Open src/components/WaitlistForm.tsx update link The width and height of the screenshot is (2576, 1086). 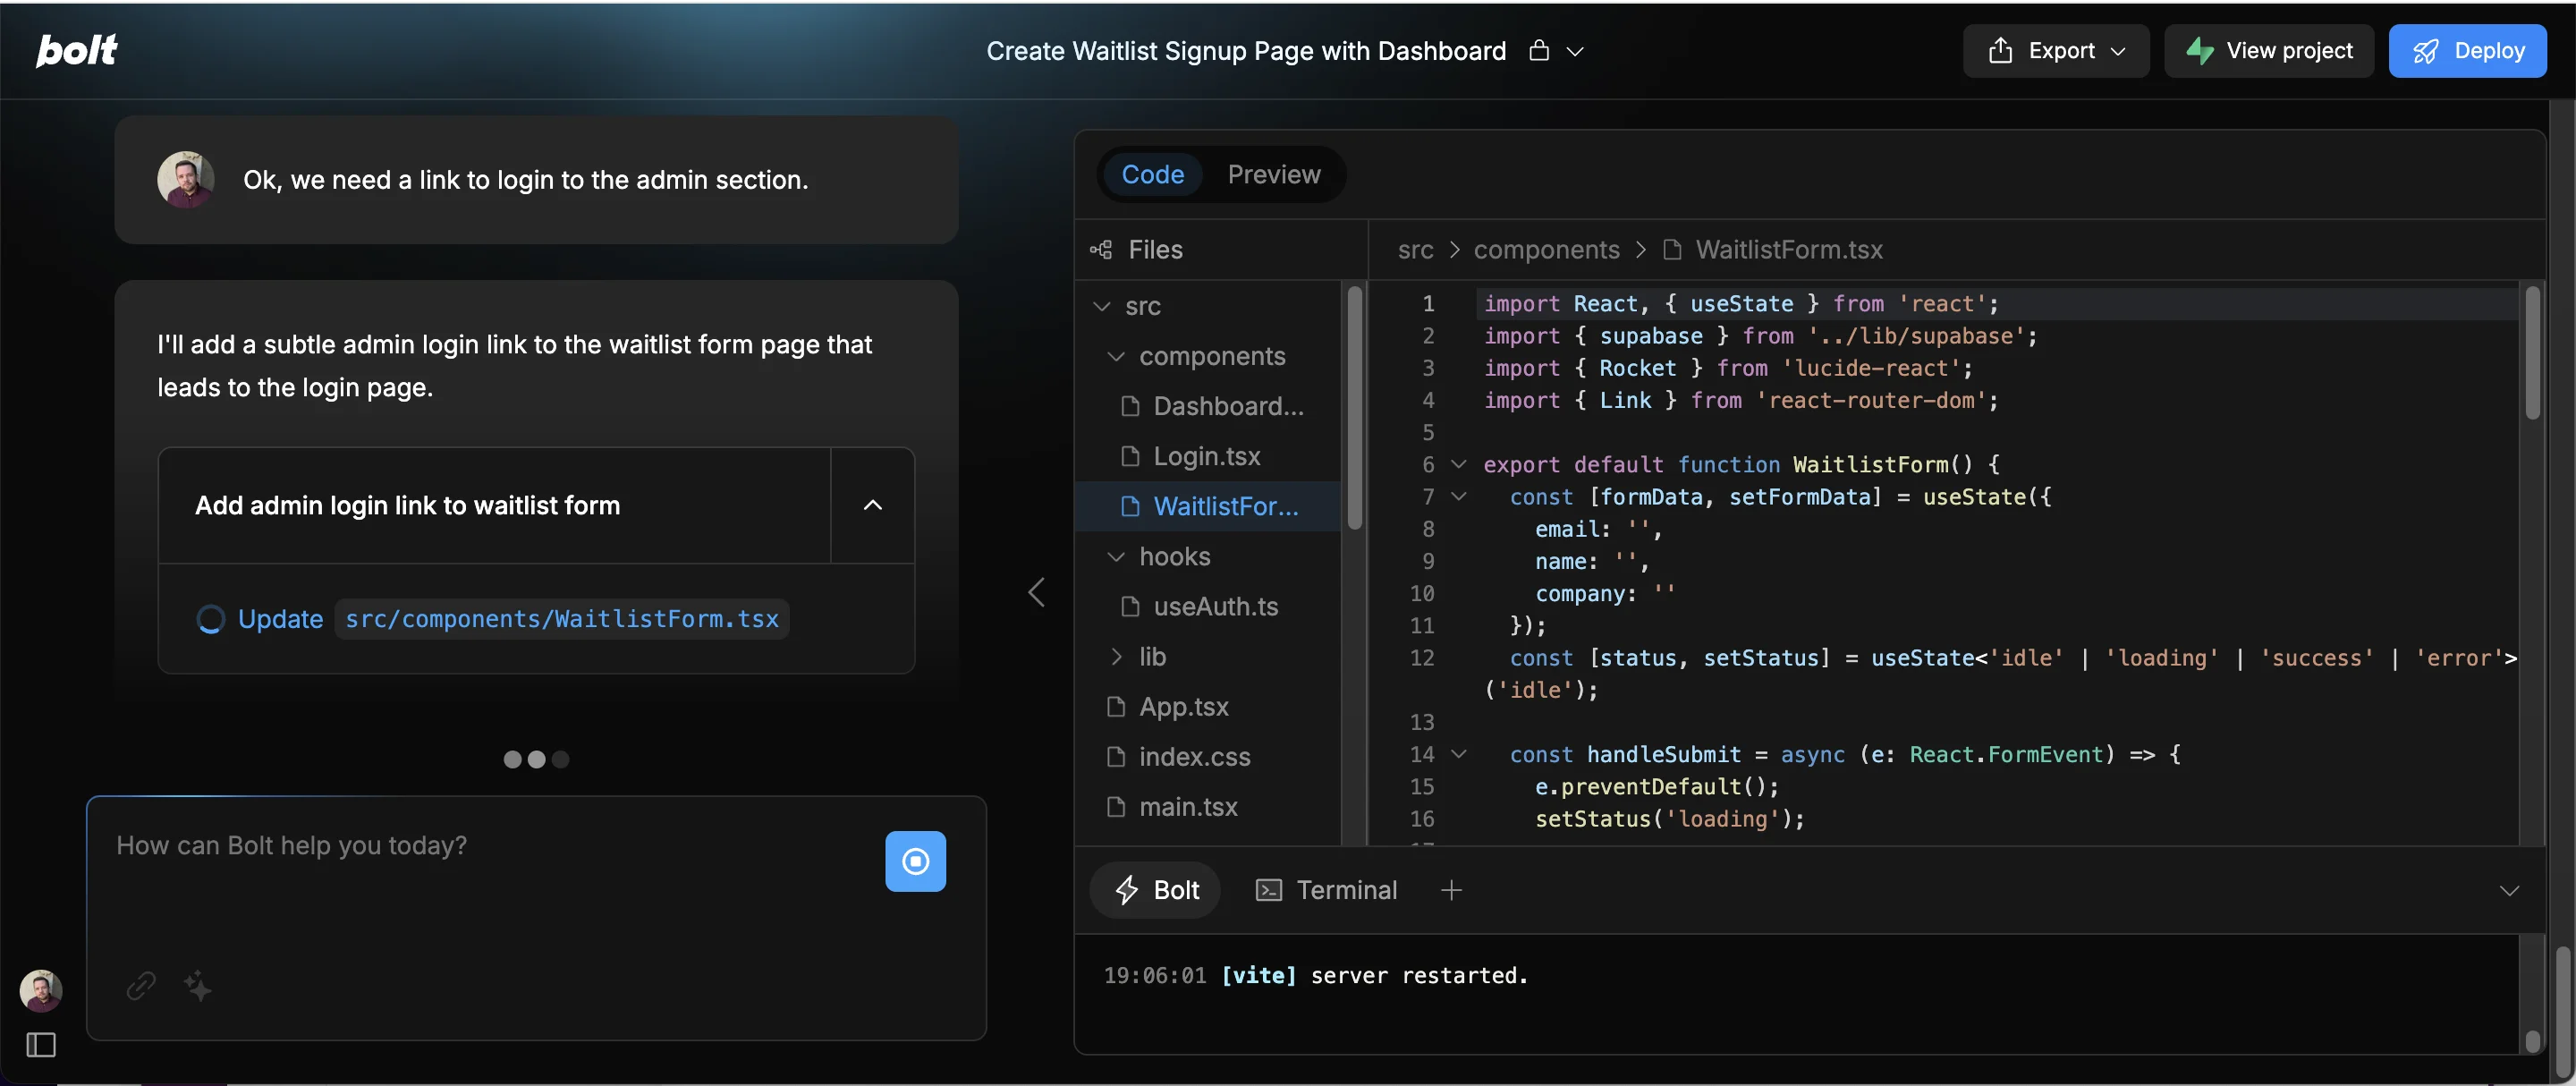(561, 619)
